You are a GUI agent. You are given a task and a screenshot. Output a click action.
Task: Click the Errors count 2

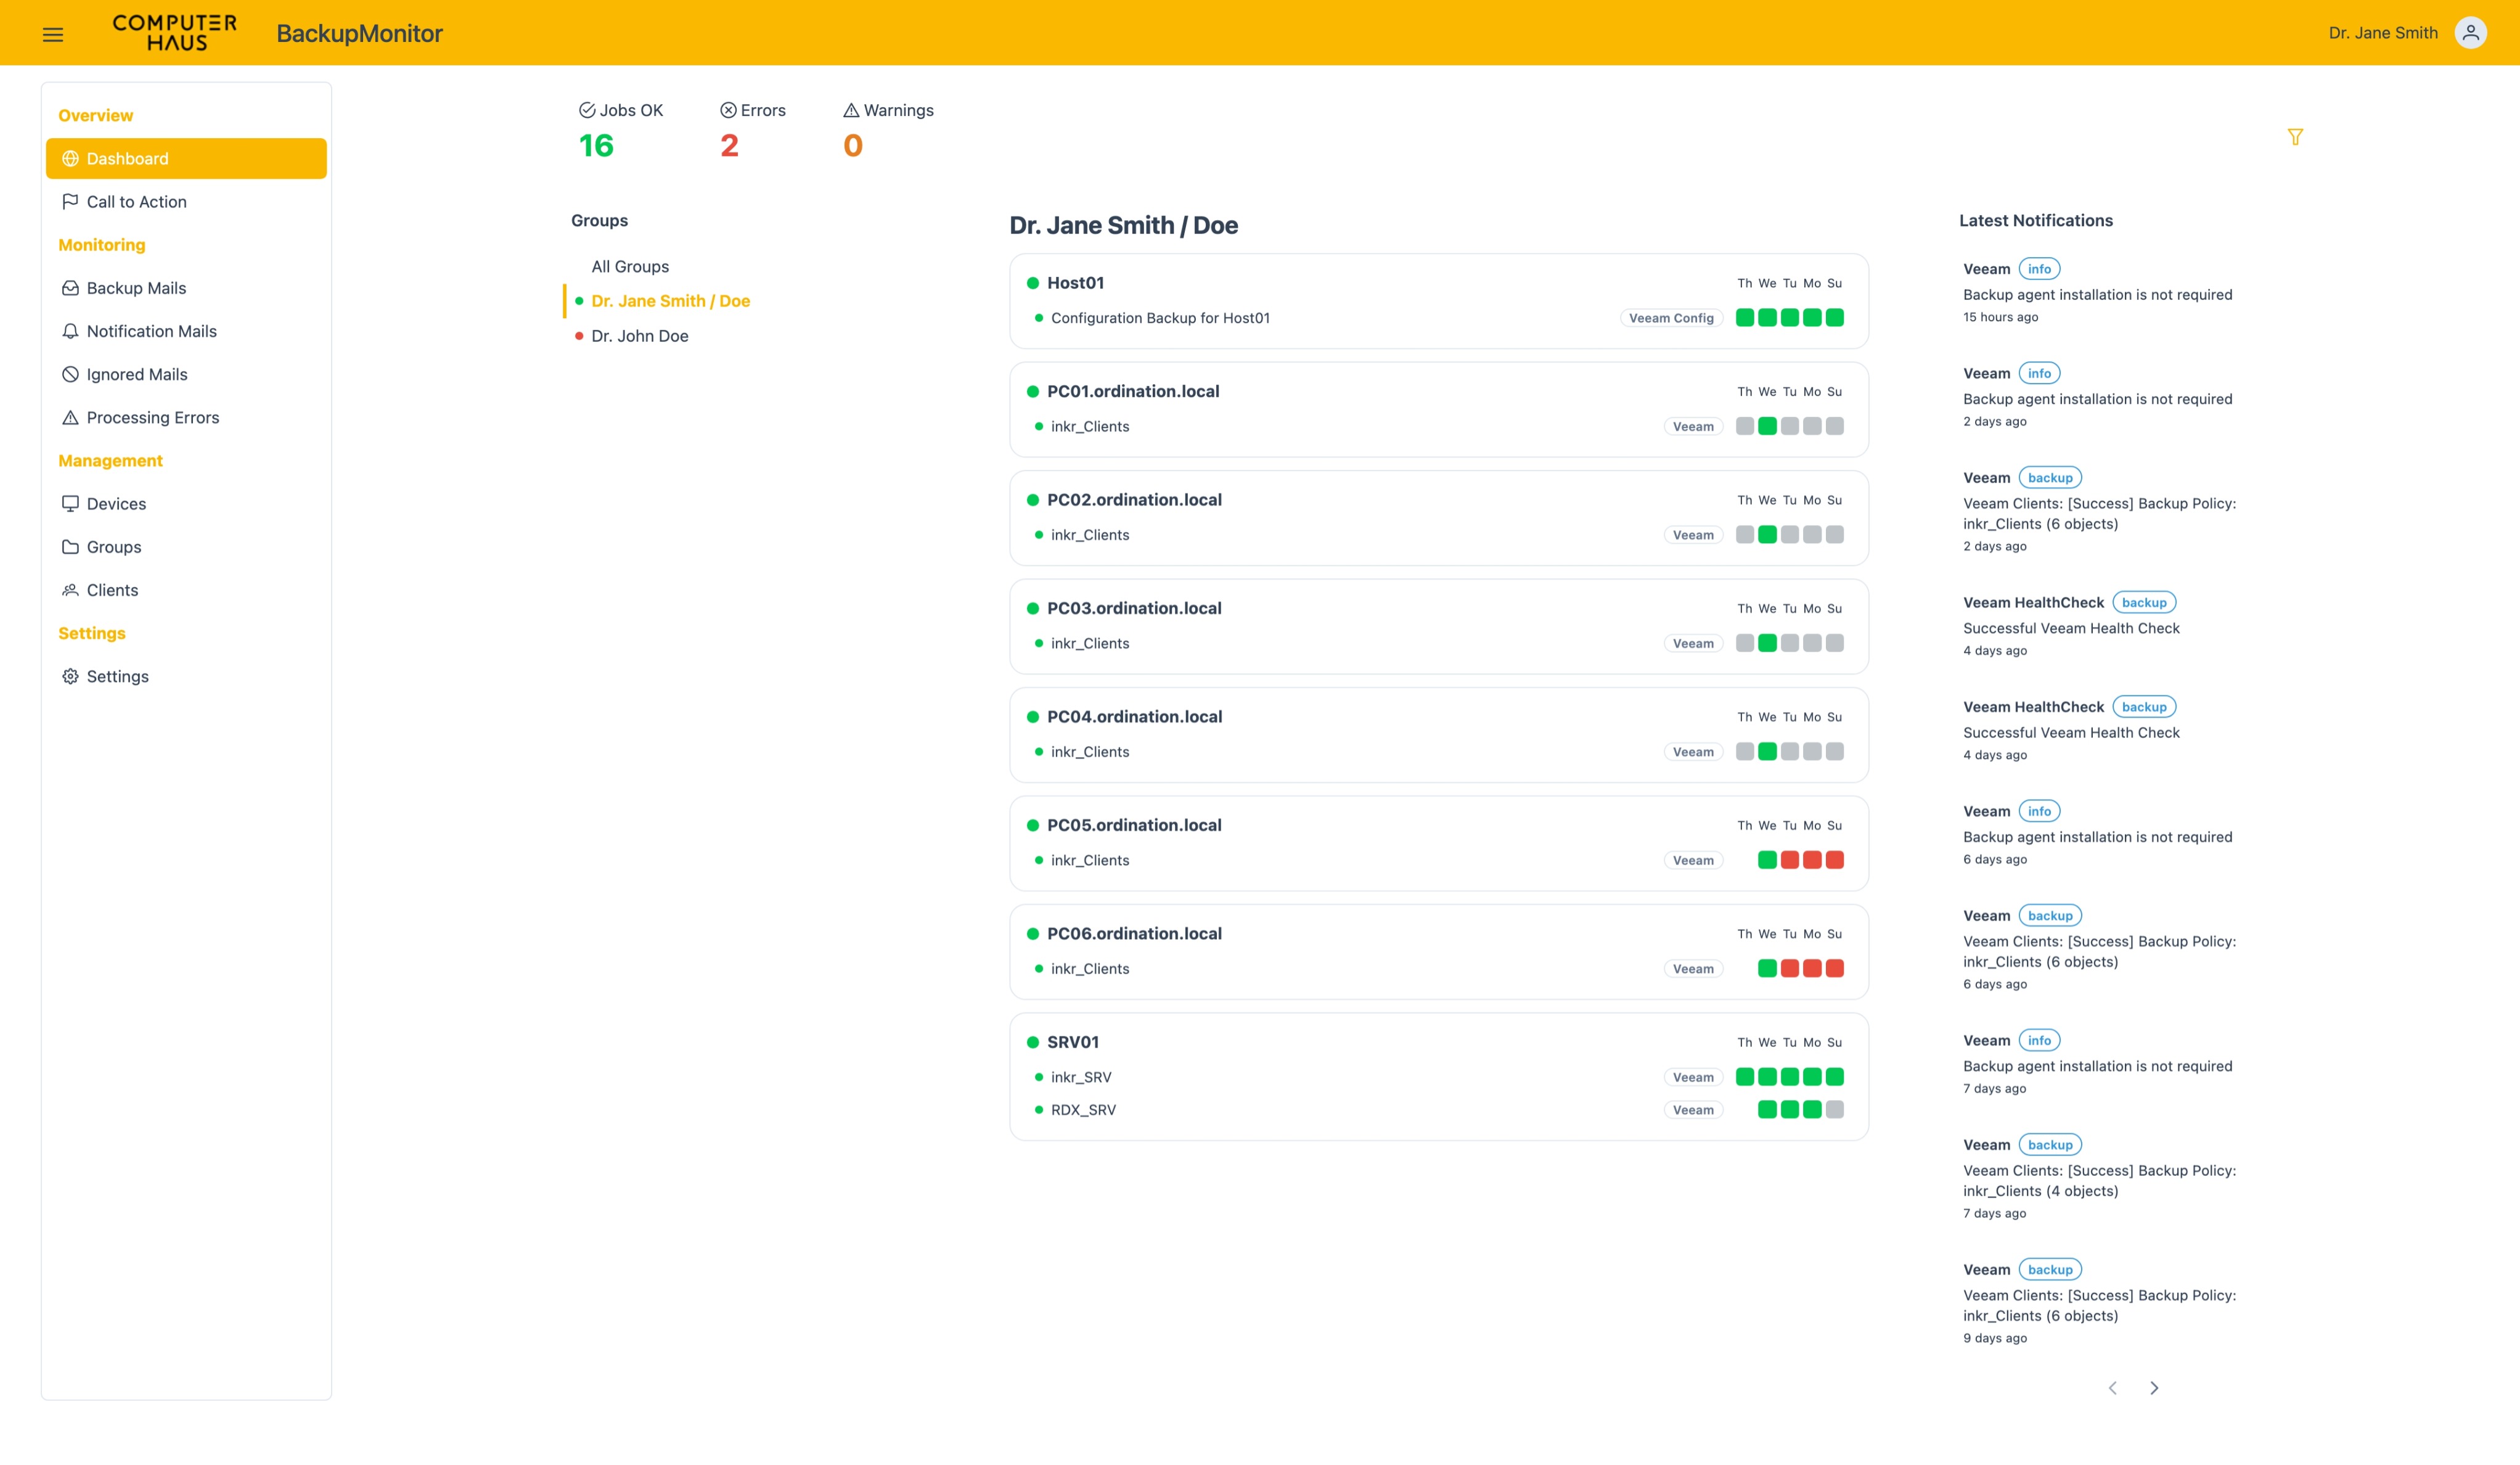coord(729,146)
